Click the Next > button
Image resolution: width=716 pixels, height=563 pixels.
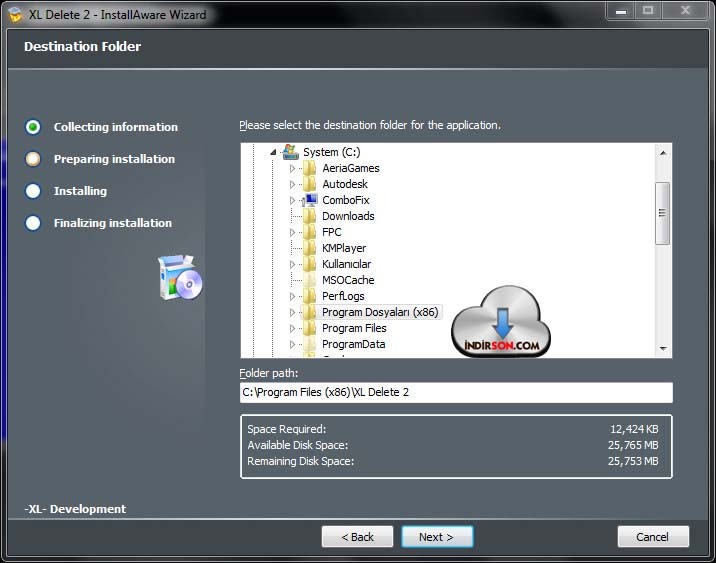437,537
